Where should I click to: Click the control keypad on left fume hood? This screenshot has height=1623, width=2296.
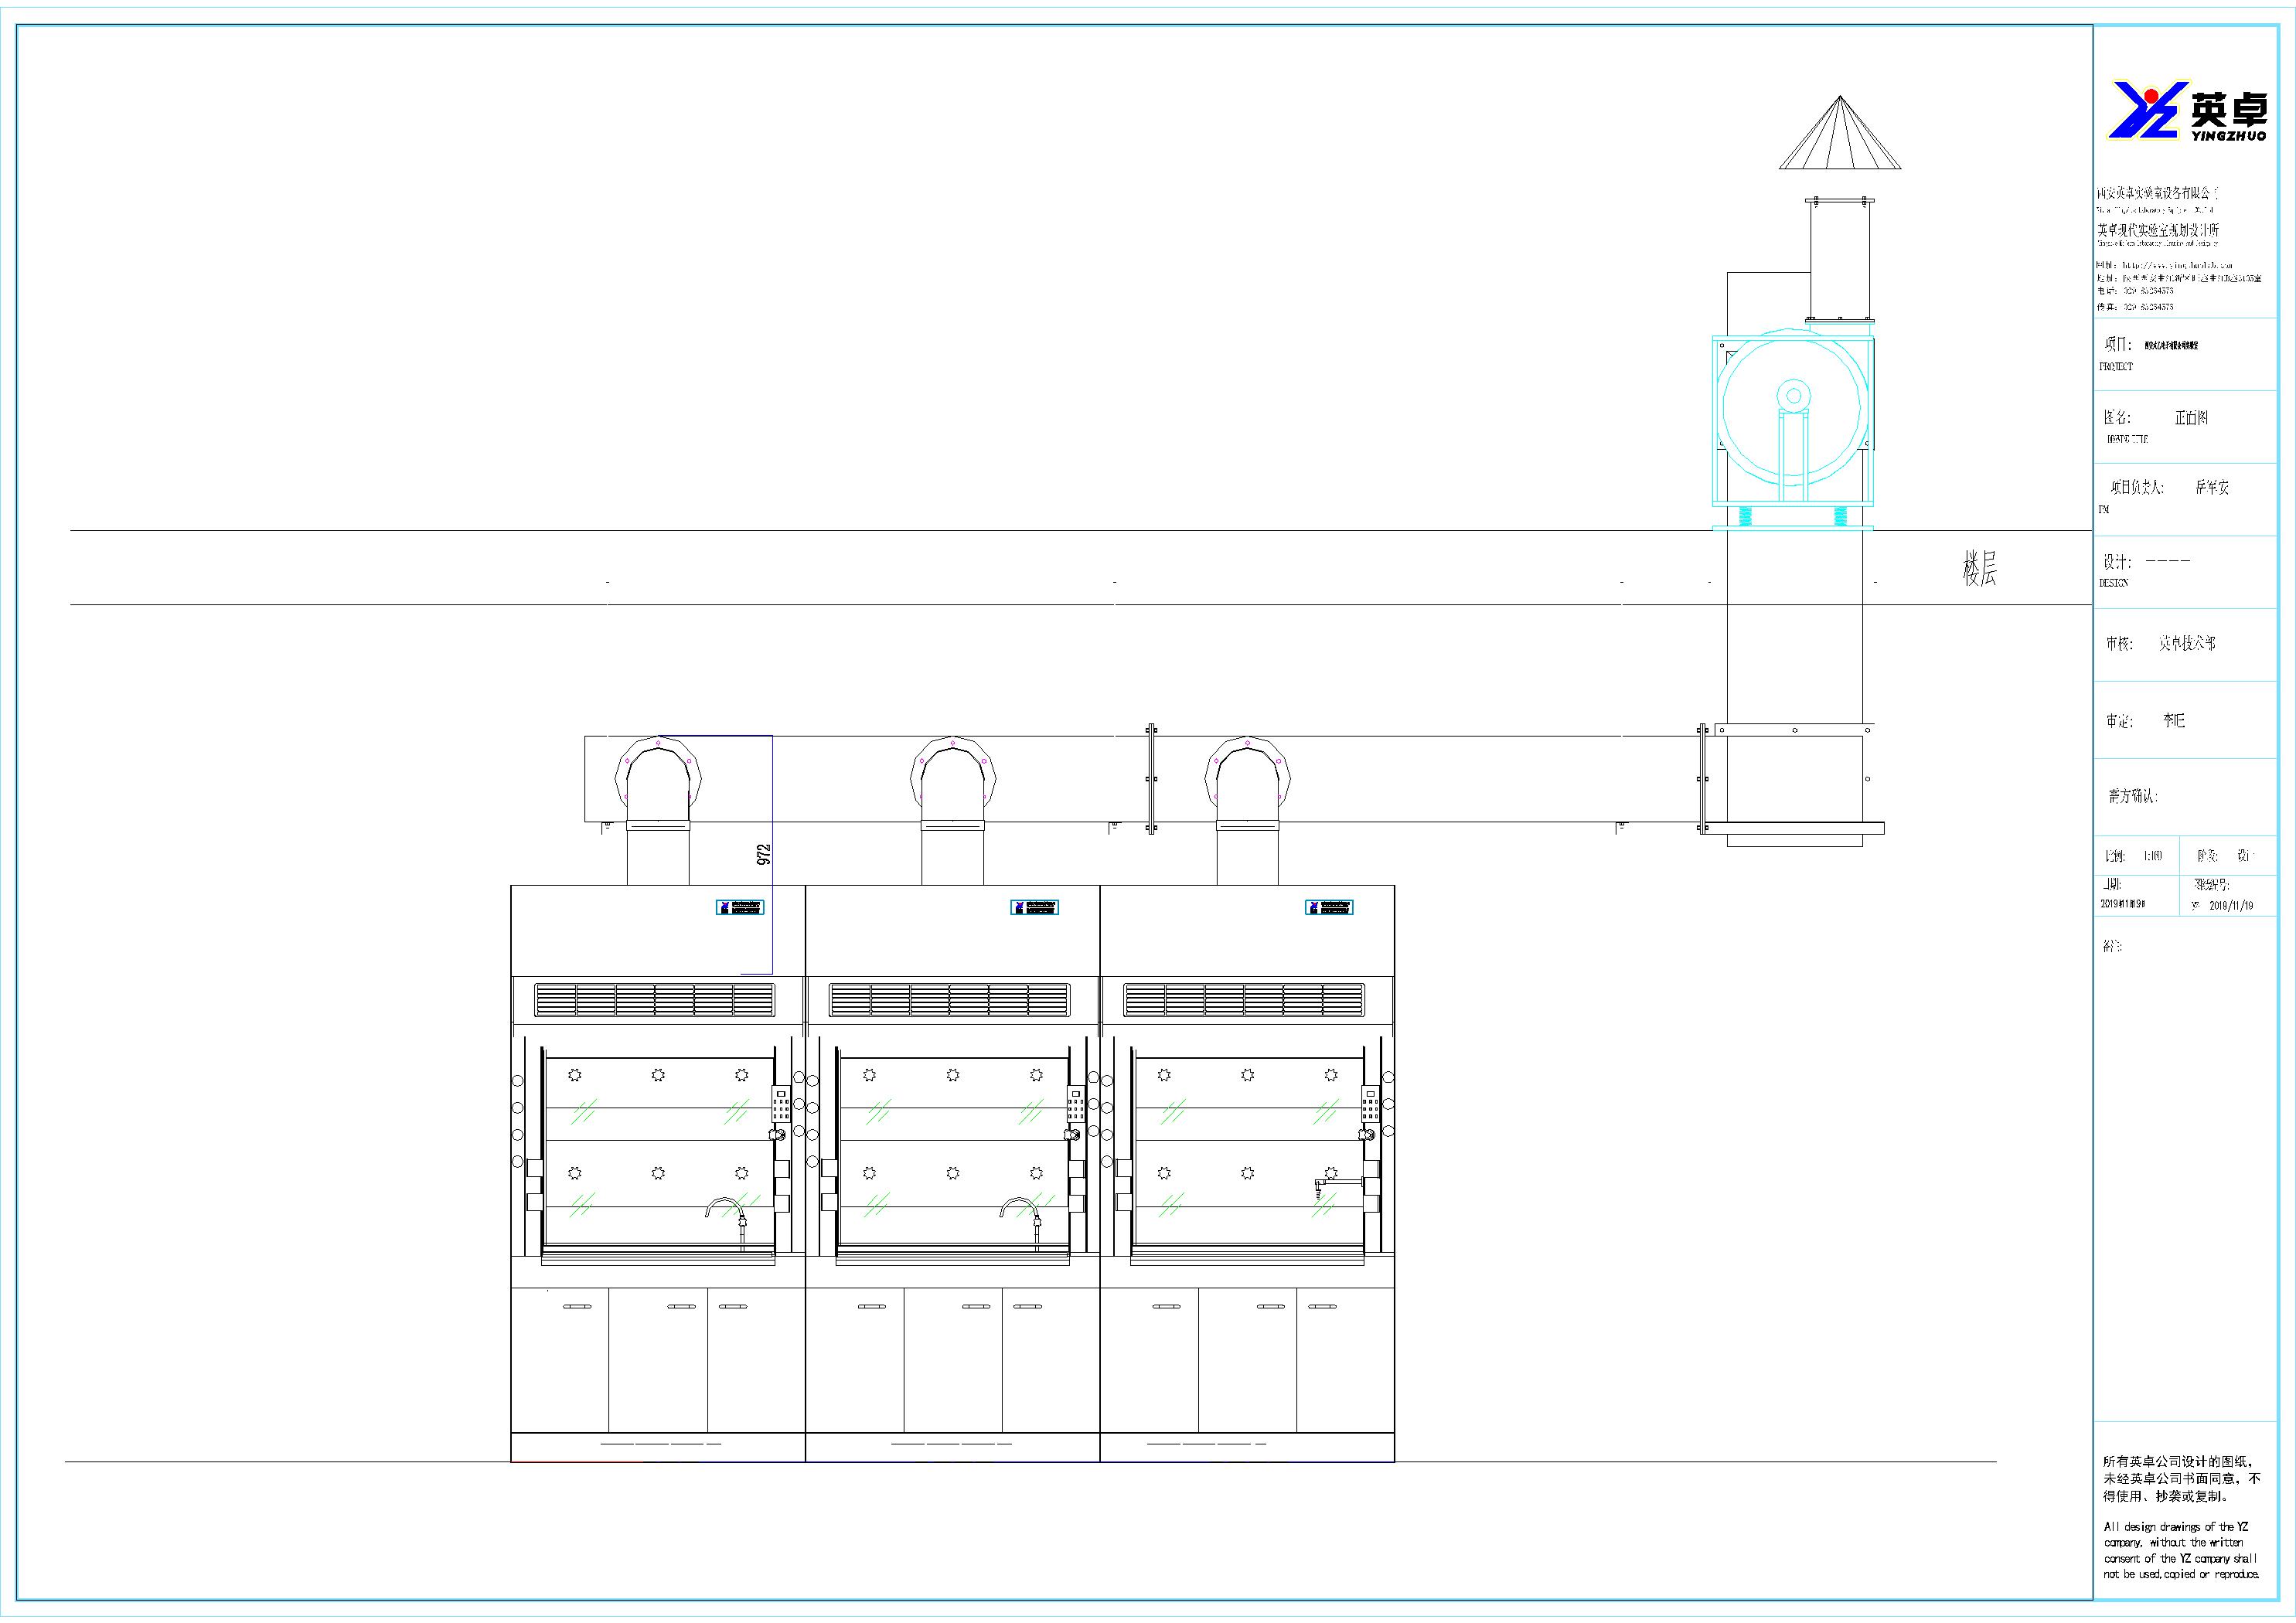[780, 1103]
